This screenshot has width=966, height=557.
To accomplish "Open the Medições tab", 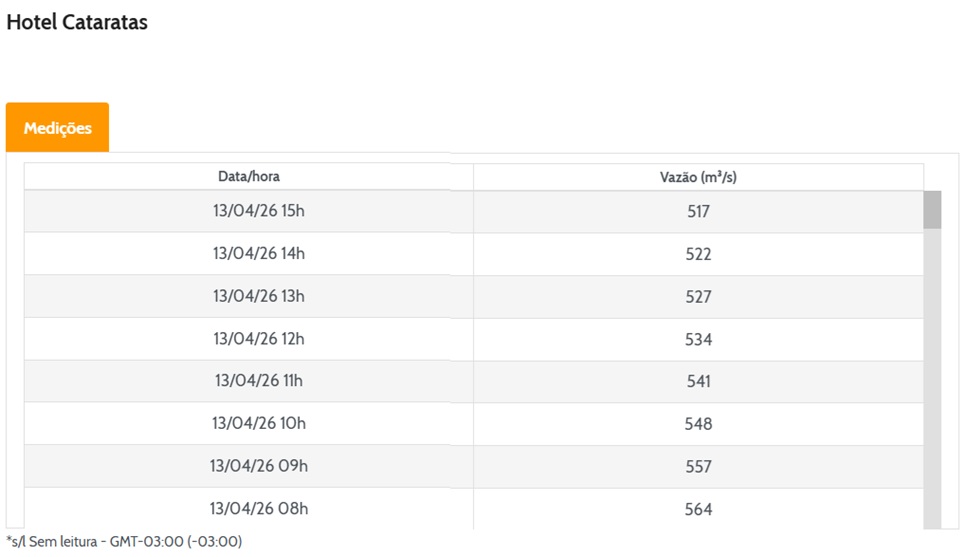I will pos(57,128).
